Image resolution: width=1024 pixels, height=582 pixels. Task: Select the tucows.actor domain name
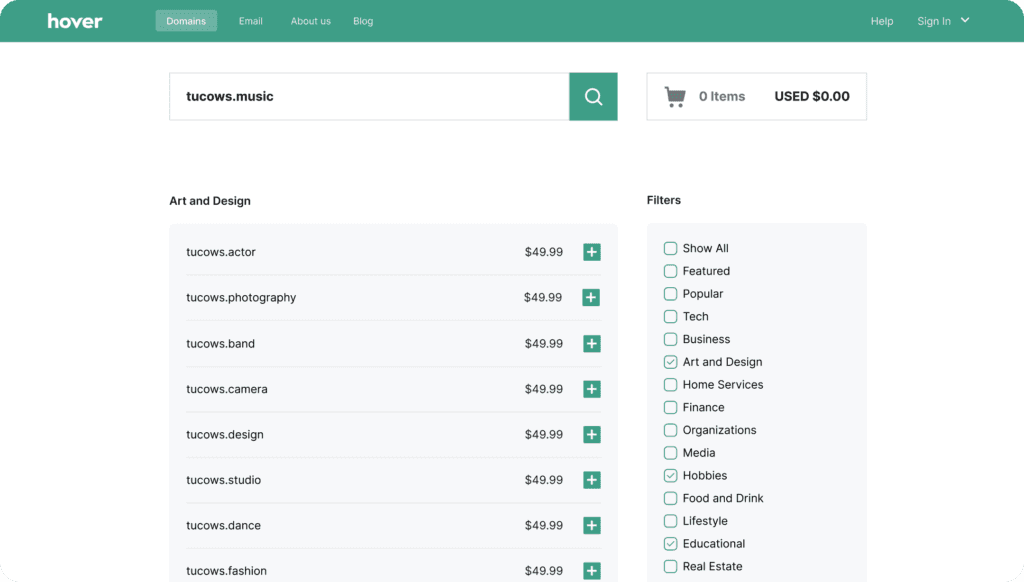[x=221, y=252]
